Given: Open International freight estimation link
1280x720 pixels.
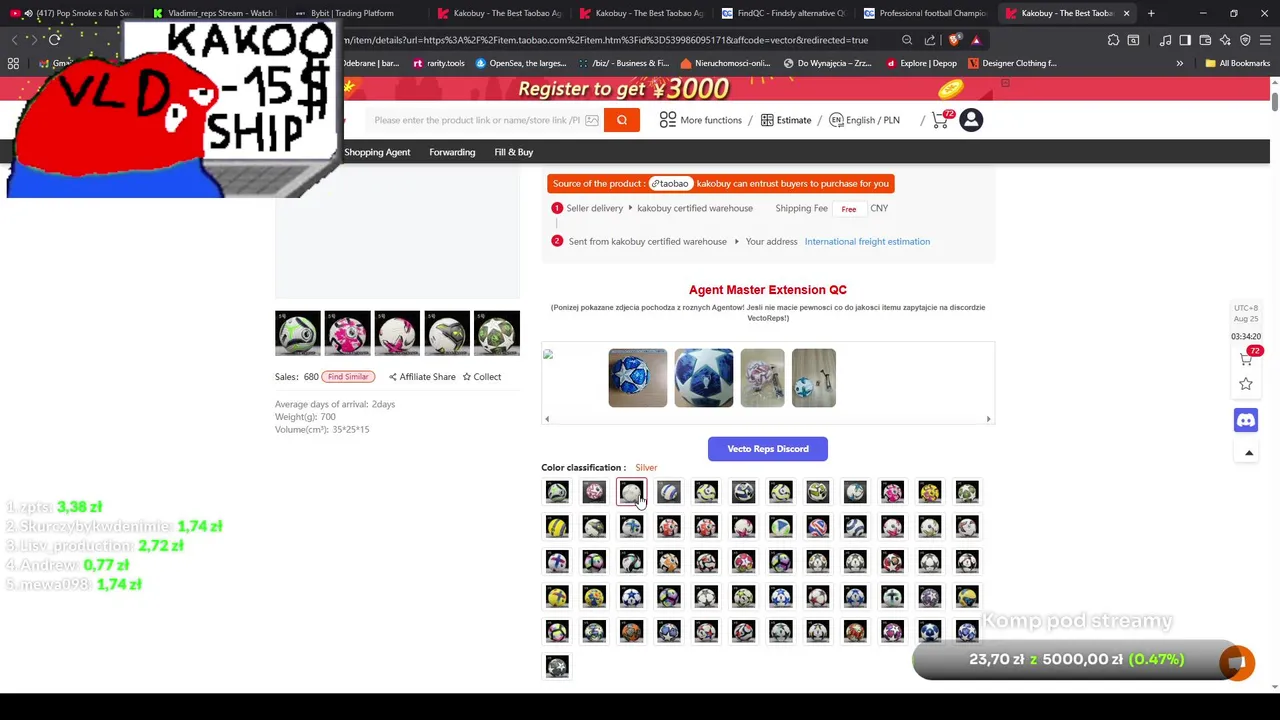Looking at the screenshot, I should [867, 241].
